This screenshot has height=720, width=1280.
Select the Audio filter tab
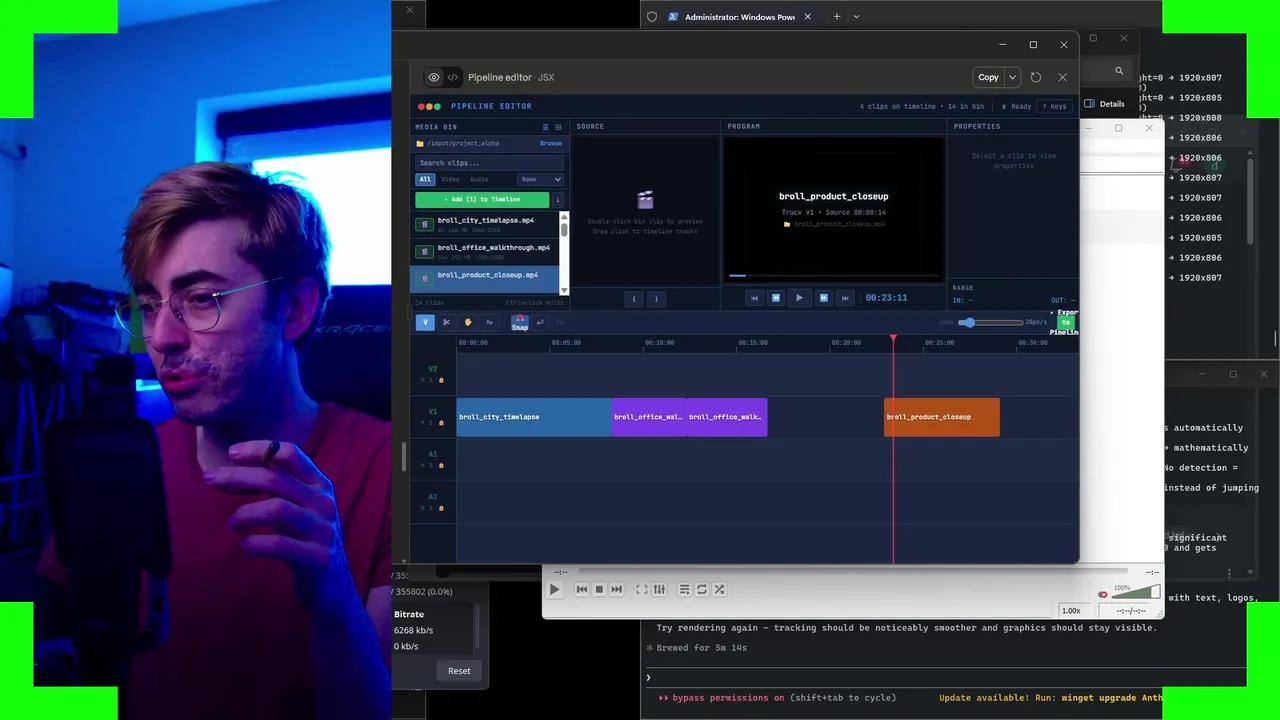point(479,179)
